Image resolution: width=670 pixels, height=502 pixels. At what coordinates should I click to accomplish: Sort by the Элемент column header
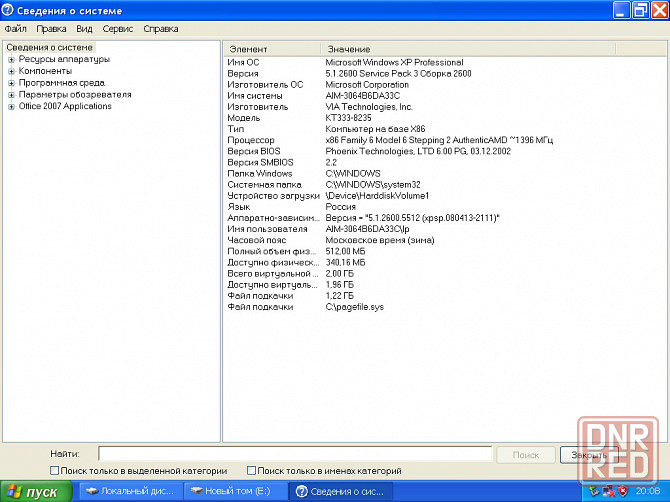tap(272, 49)
